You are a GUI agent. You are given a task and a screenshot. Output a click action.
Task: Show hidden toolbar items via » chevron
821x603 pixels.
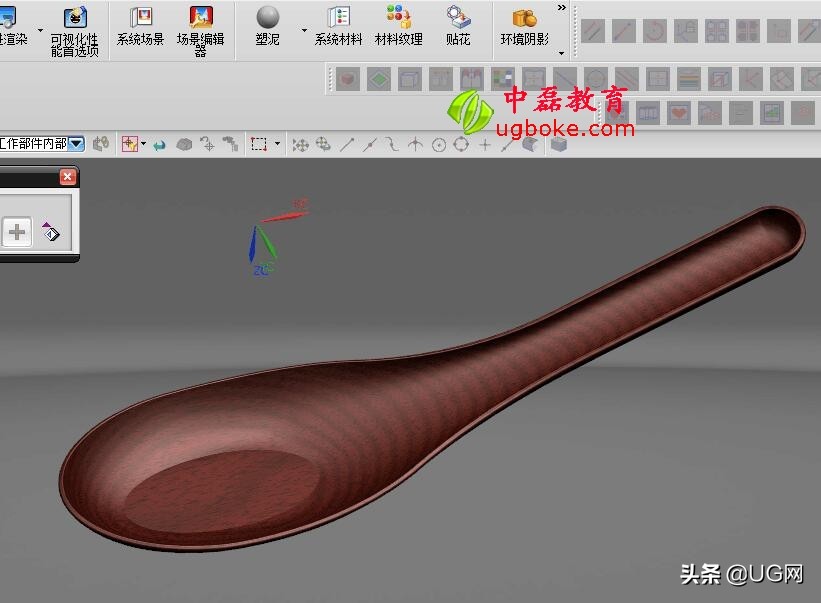tap(561, 8)
